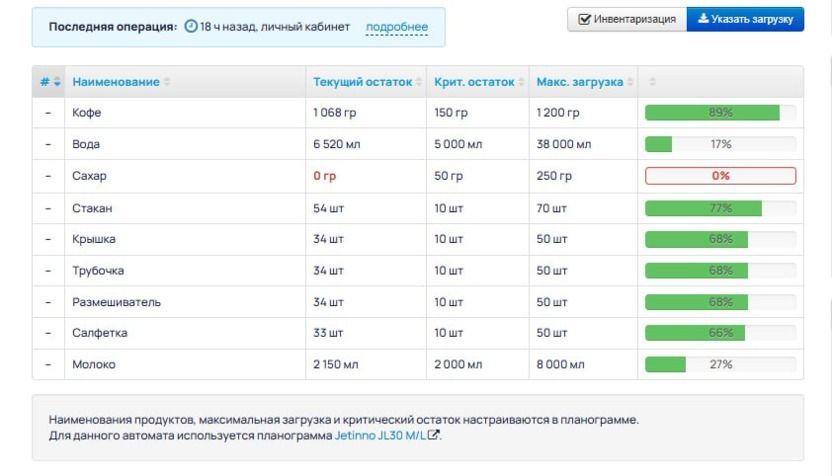Viewport: 832px width, 476px height.
Task: Select the red 0 гр value for Сахар
Action: [x=324, y=176]
